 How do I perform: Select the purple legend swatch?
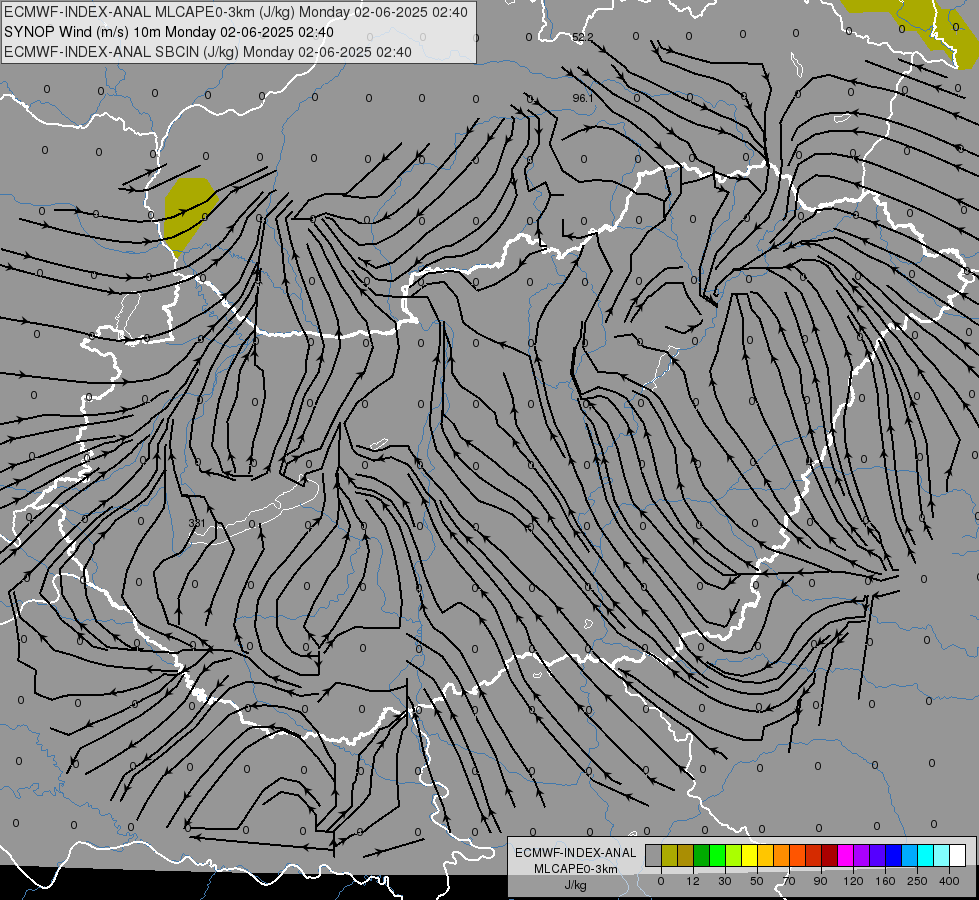[x=862, y=856]
